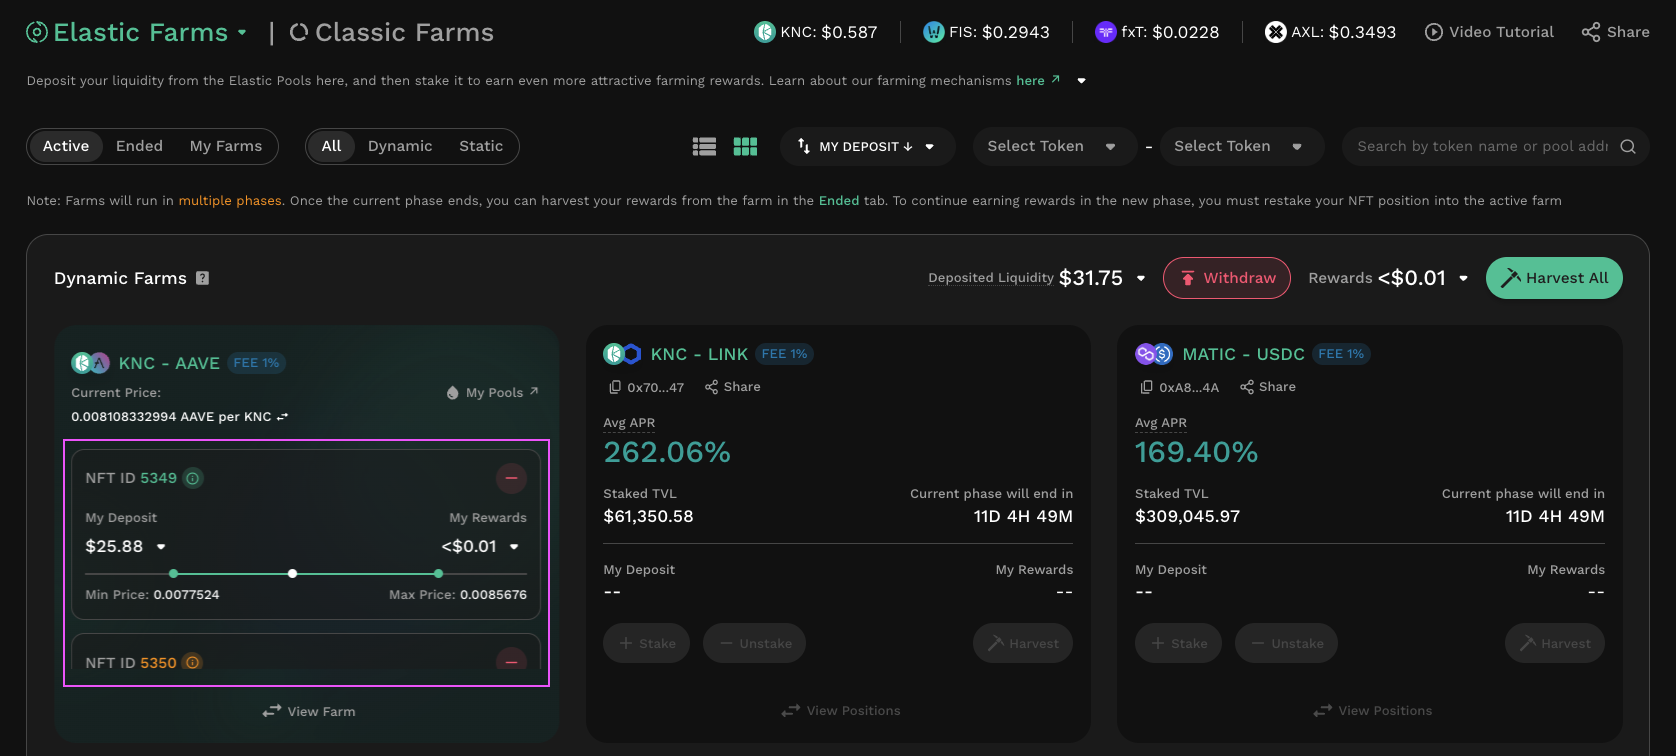Click red minus icon for NFT 5349
Image resolution: width=1676 pixels, height=756 pixels.
click(x=511, y=478)
